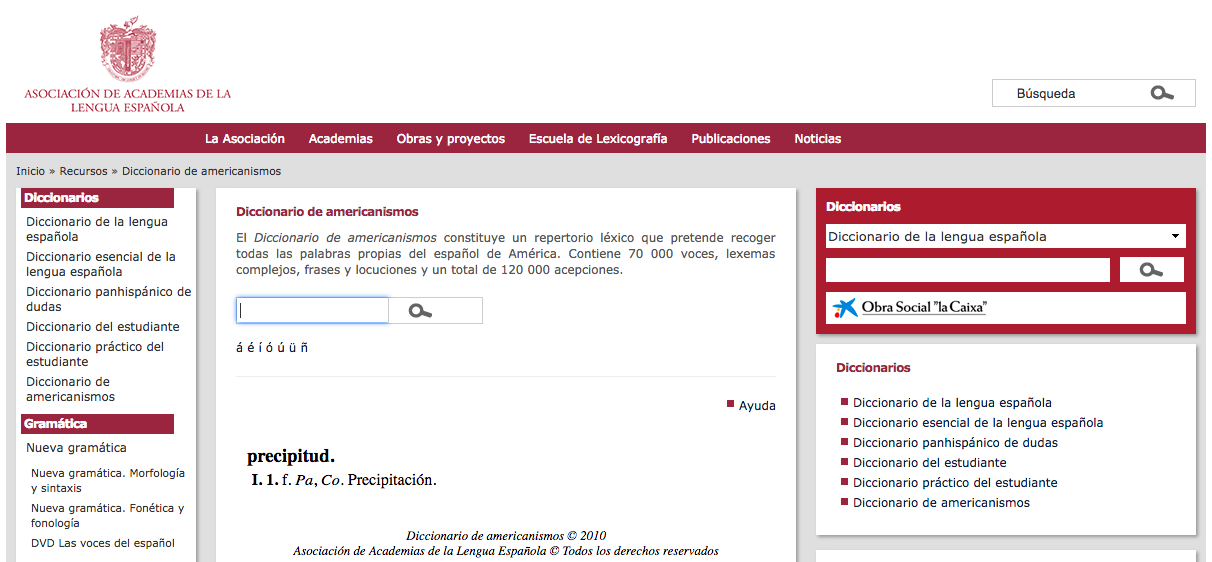Select Diccionario del estudiante in right list
The image size is (1212, 562).
tap(929, 463)
